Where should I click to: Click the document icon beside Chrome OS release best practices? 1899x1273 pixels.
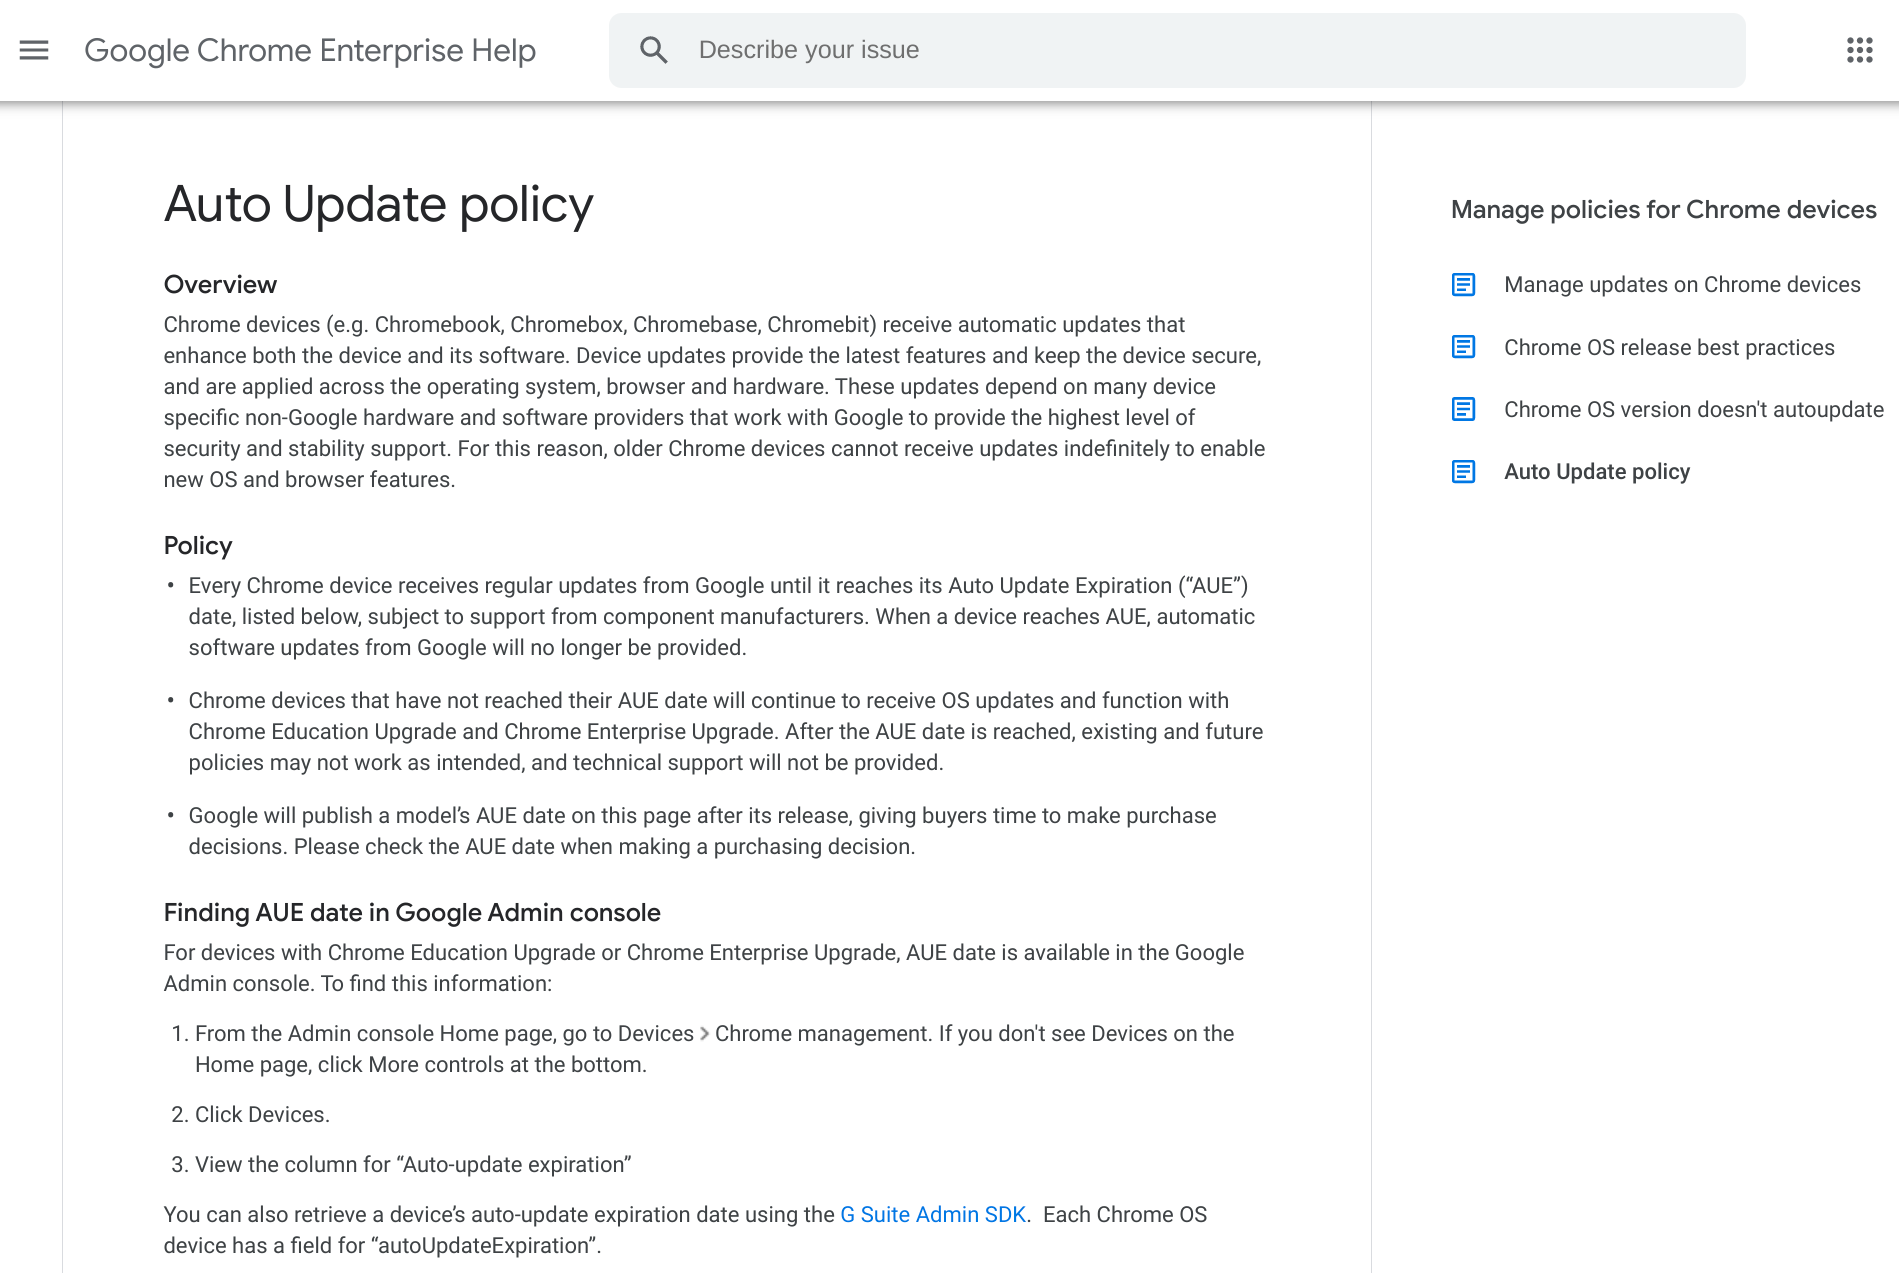click(x=1463, y=347)
